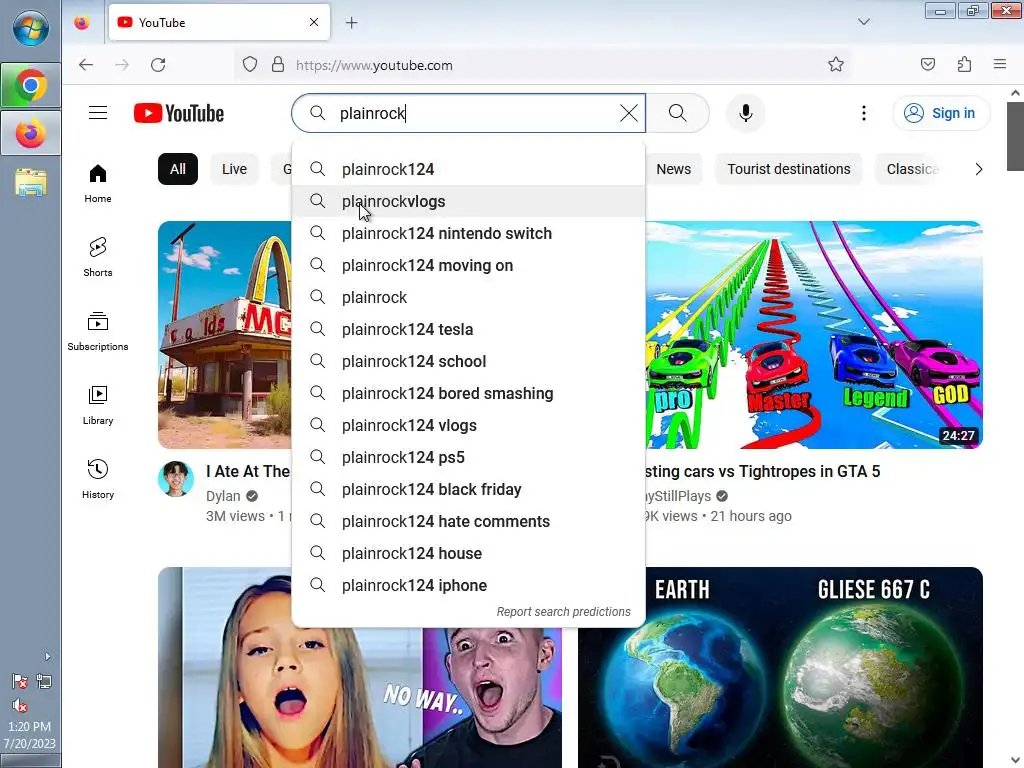Click the Dylan channel avatar
Image resolution: width=1024 pixels, height=768 pixels.
click(176, 479)
